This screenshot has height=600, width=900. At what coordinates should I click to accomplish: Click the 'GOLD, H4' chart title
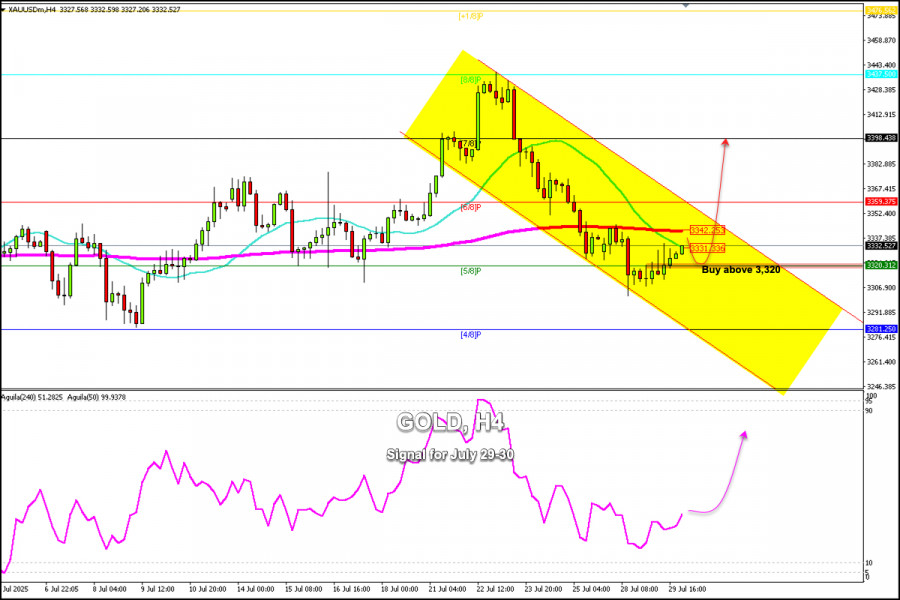(451, 423)
